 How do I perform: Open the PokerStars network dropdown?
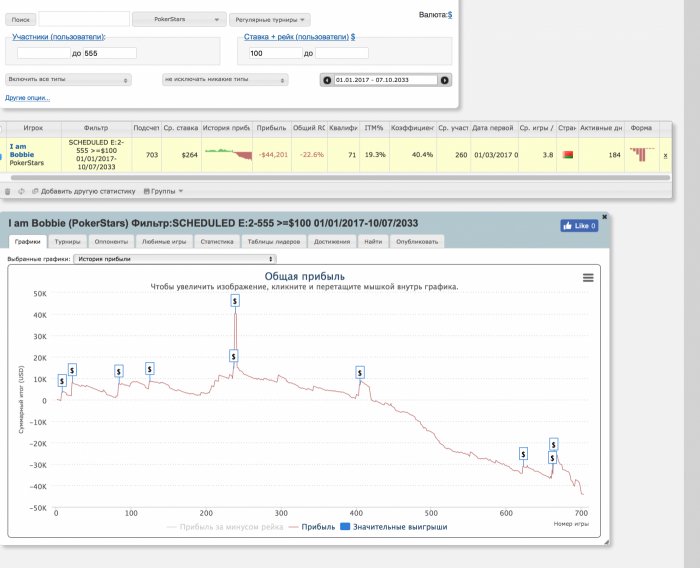pyautogui.click(x=179, y=19)
